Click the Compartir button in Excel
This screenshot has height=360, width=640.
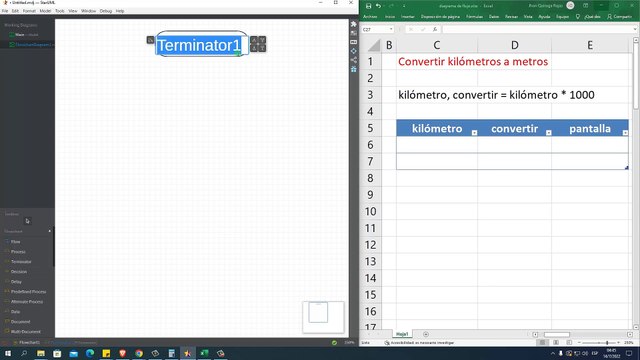click(619, 17)
